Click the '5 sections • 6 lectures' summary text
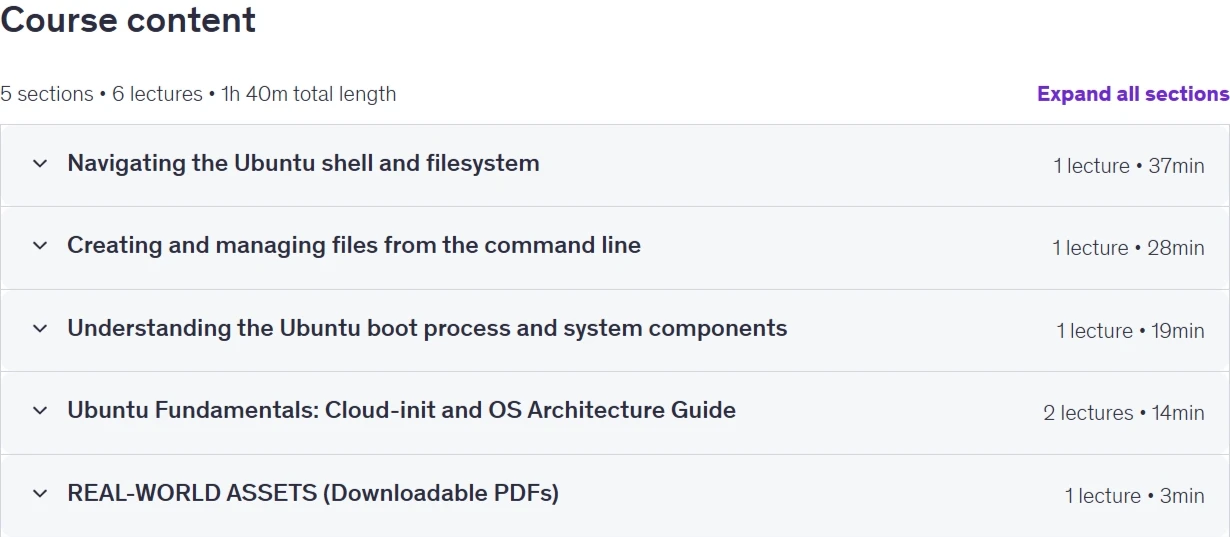Viewport: 1230px width, 537px height. [x=198, y=94]
